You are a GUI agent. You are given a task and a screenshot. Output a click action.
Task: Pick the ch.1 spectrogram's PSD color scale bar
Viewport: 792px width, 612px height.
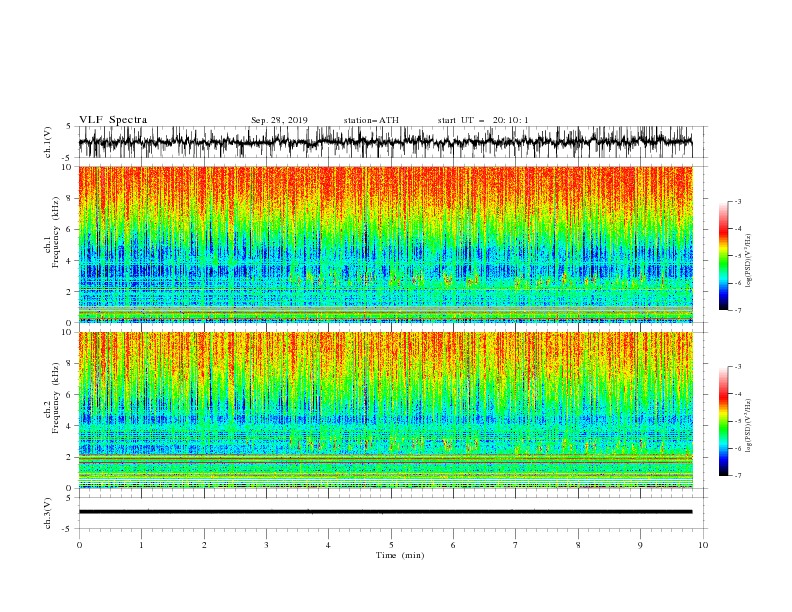coord(723,255)
